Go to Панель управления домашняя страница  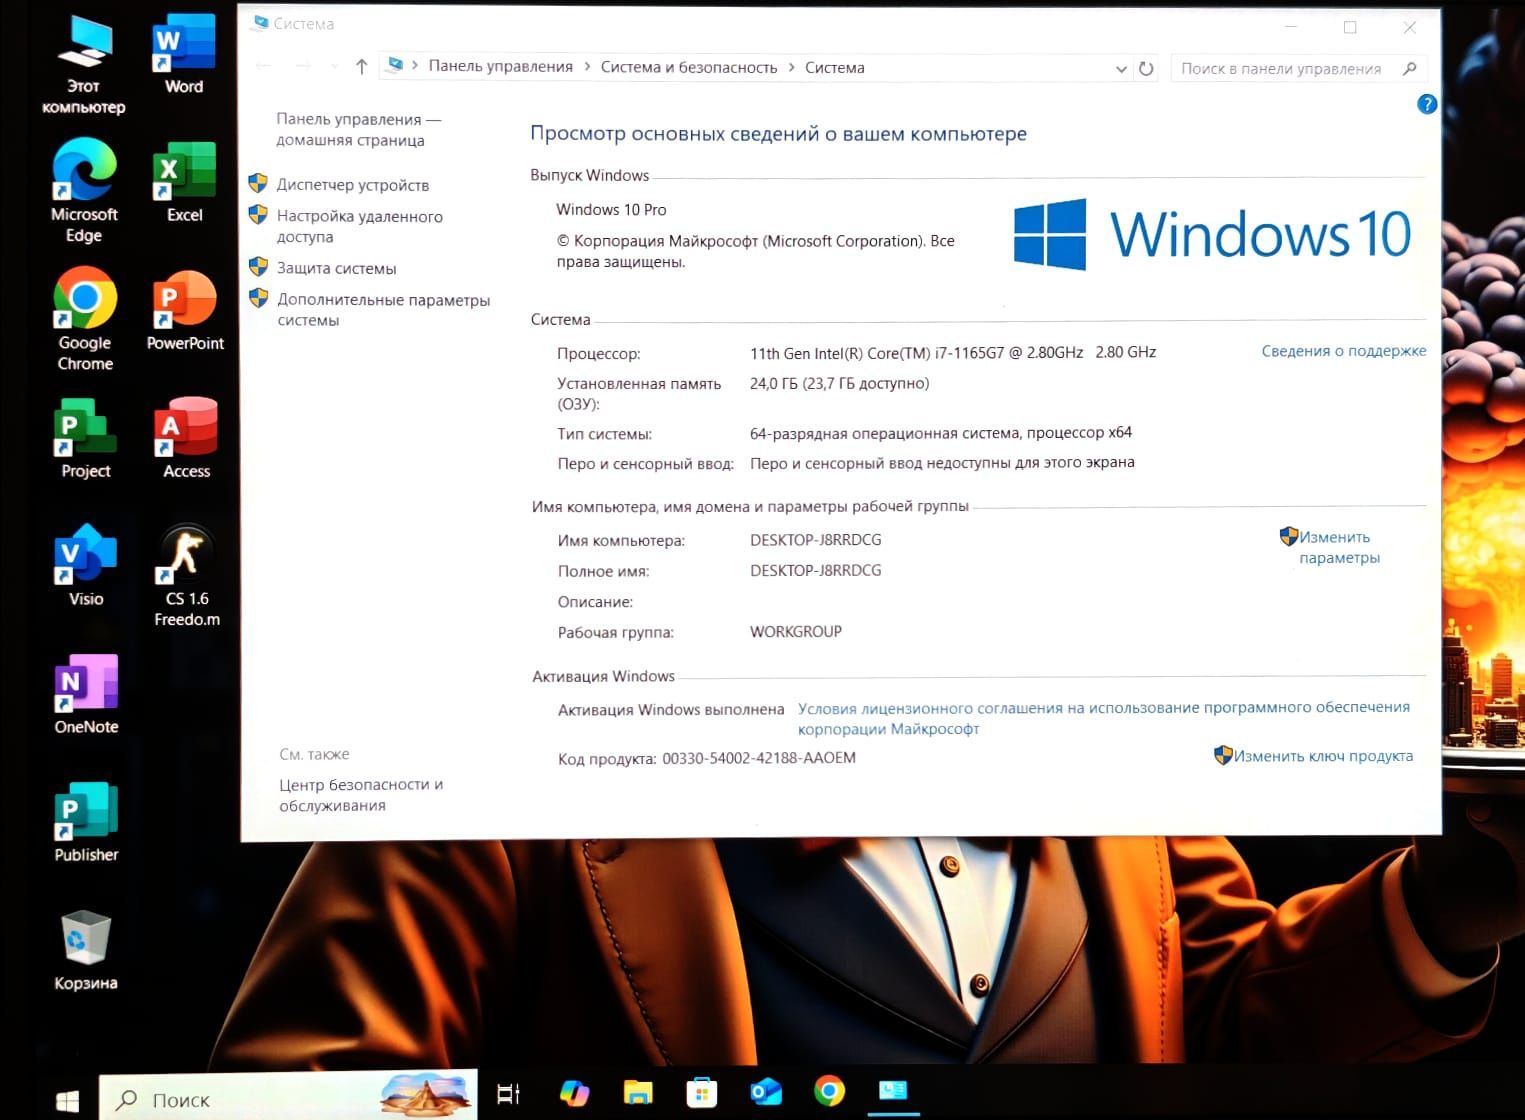click(359, 129)
